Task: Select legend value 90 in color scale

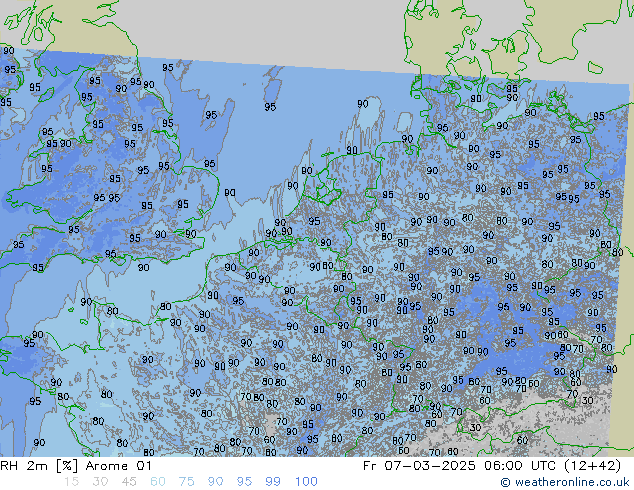Action: coord(215,482)
